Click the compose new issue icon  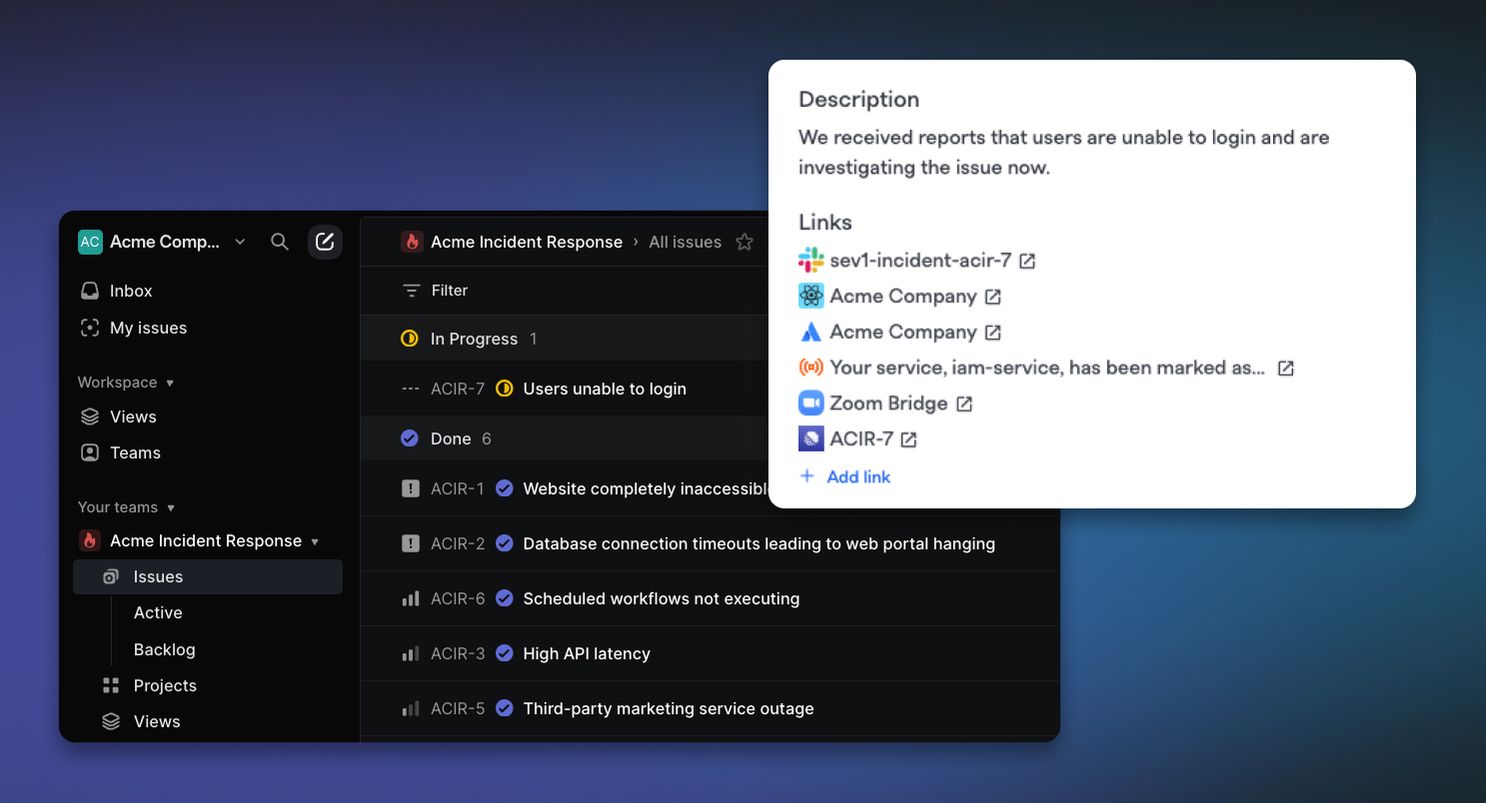click(x=324, y=242)
